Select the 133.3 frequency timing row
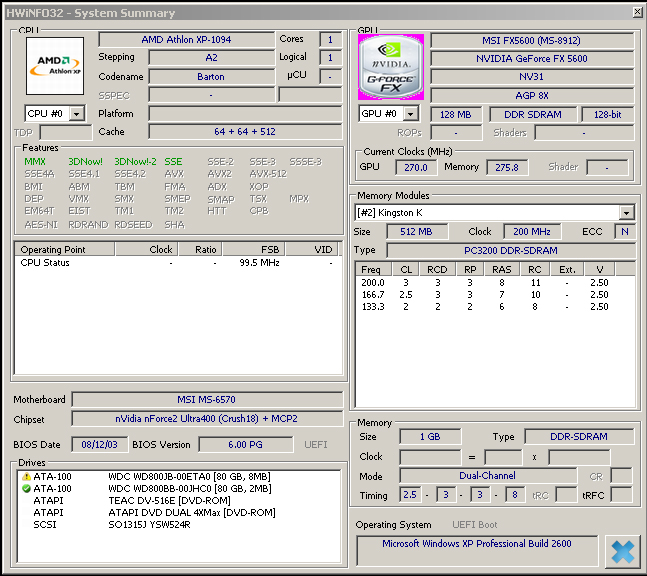 495,307
